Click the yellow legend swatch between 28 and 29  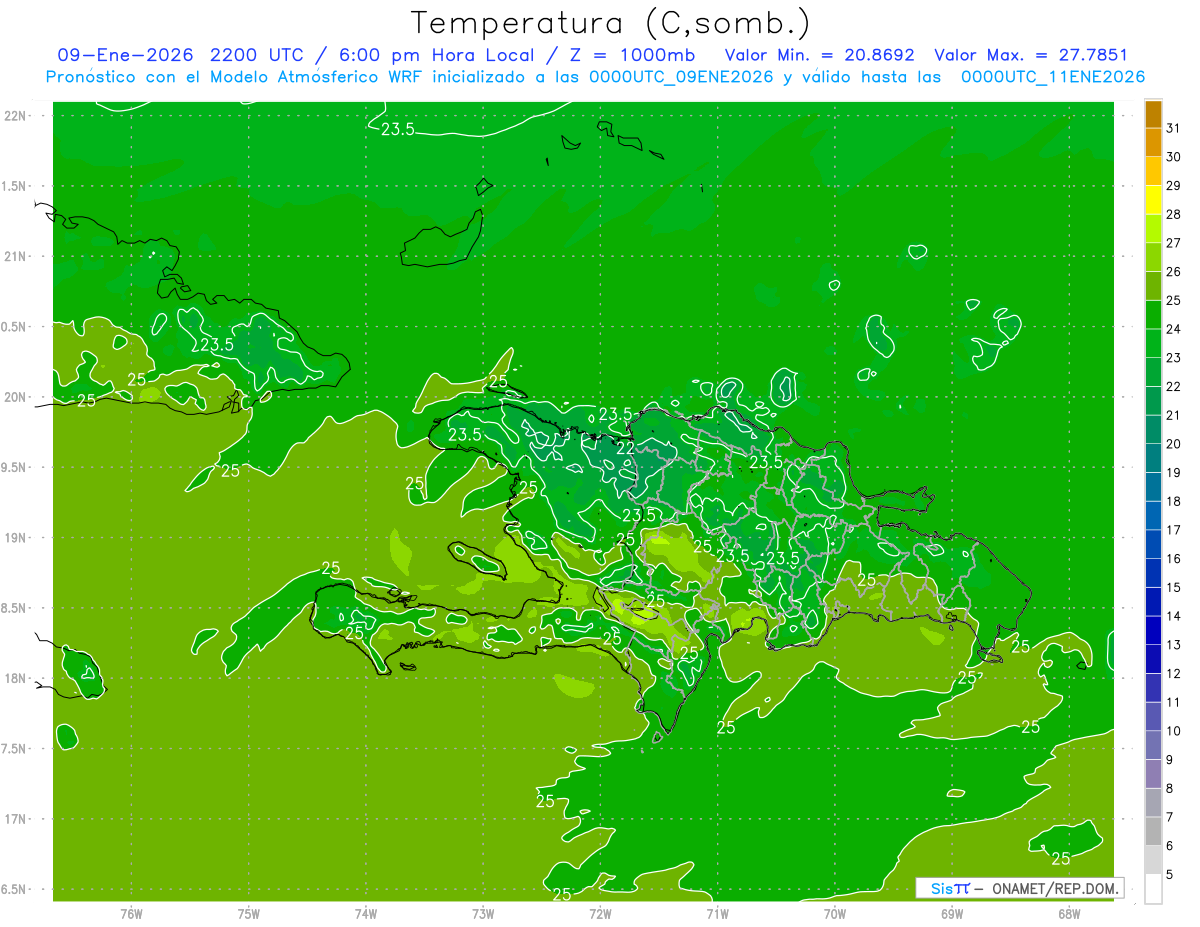click(x=1153, y=200)
